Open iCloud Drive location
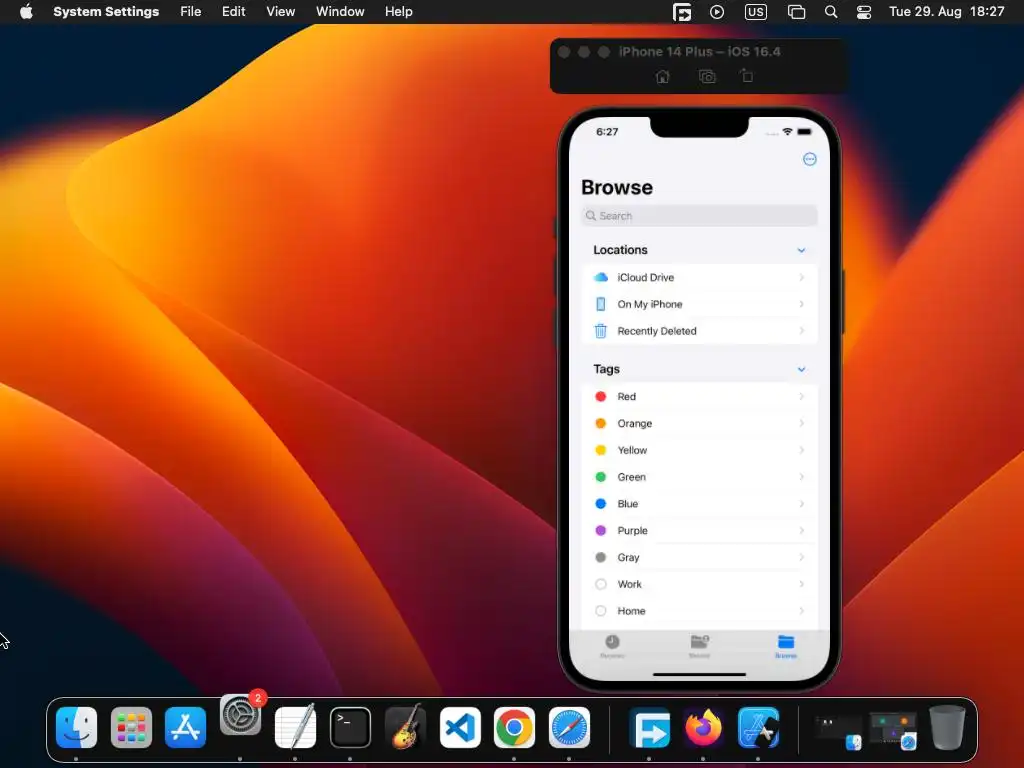The image size is (1024, 768). pos(699,278)
